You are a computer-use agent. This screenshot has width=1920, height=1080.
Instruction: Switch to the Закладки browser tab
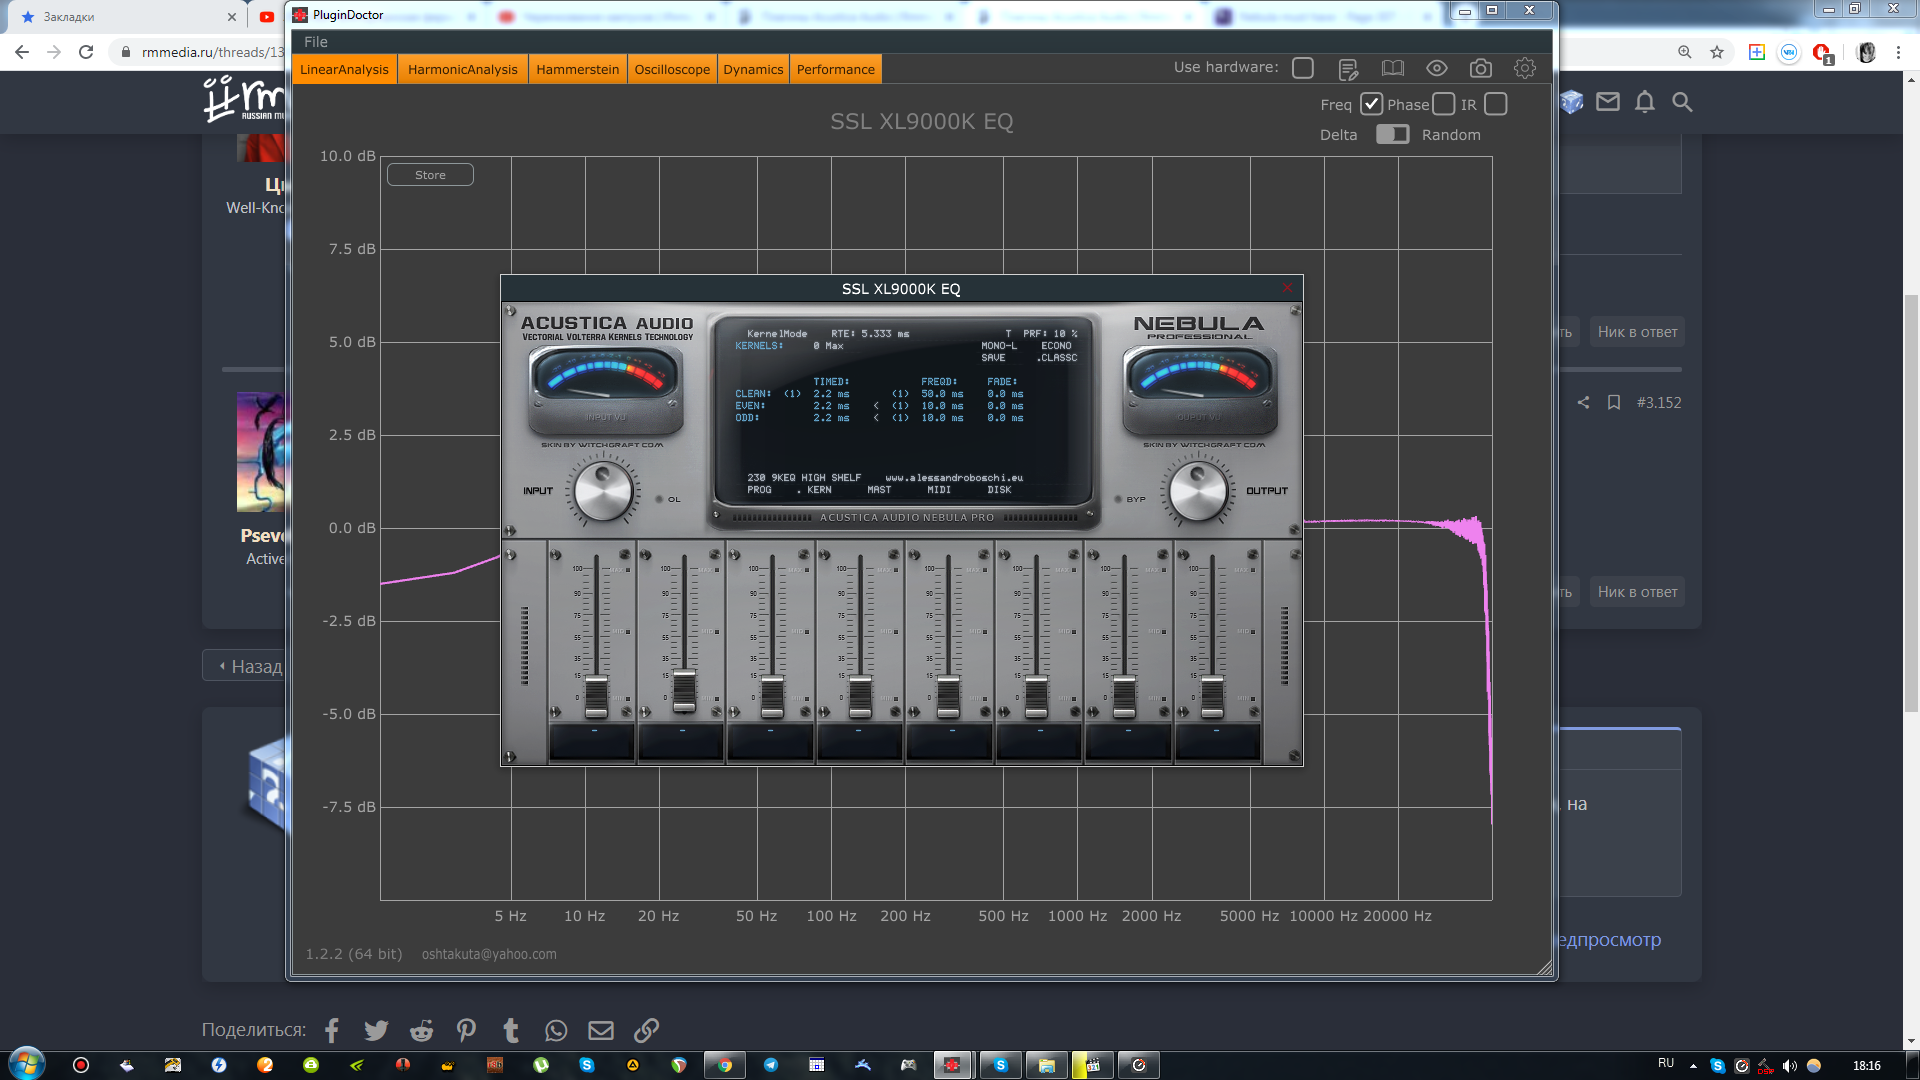(125, 17)
